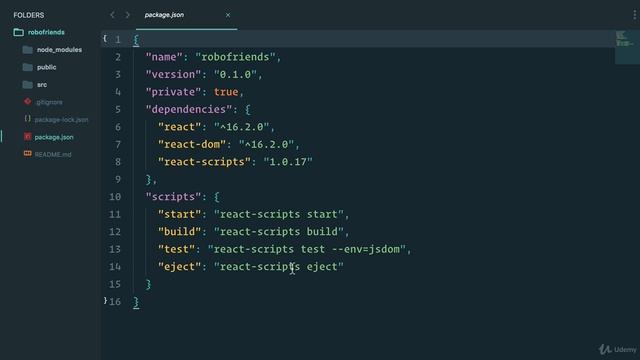Image resolution: width=640 pixels, height=360 pixels.
Task: Click the closing brace on line 15
Action: coord(149,284)
